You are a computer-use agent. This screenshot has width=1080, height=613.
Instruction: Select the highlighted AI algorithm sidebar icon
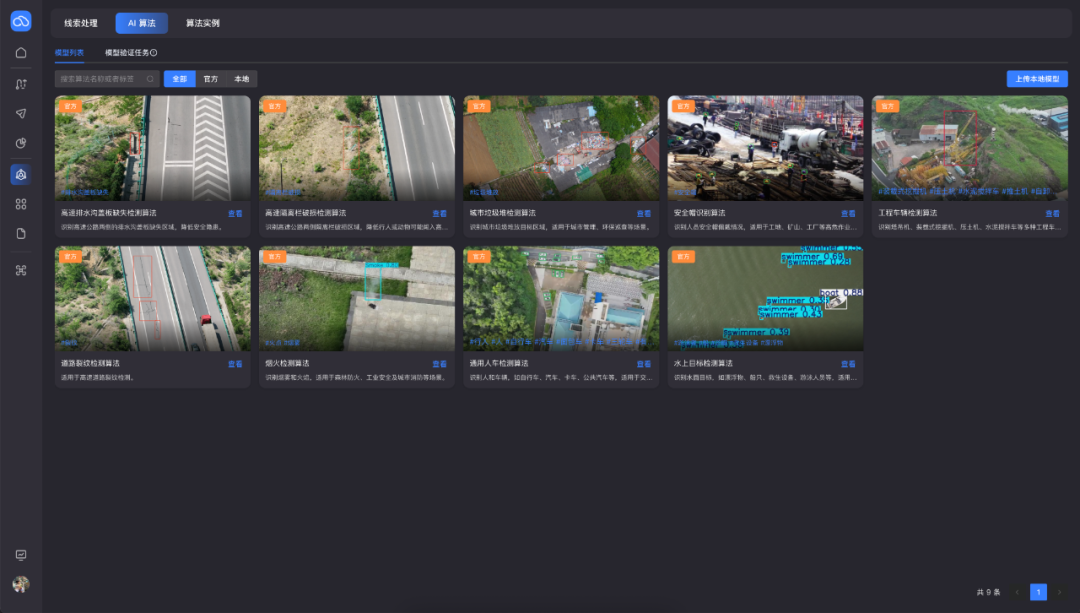coord(21,174)
